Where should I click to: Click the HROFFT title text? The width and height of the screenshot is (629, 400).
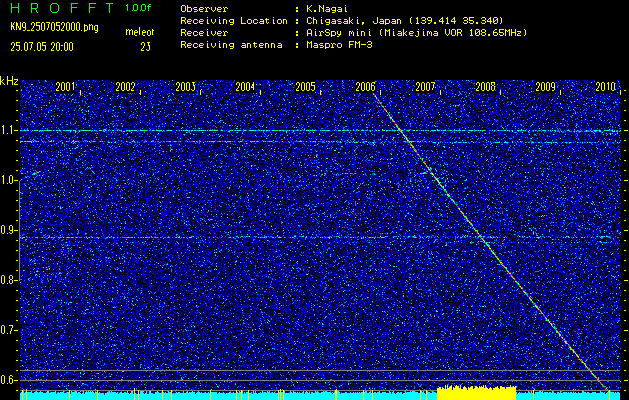click(x=62, y=8)
